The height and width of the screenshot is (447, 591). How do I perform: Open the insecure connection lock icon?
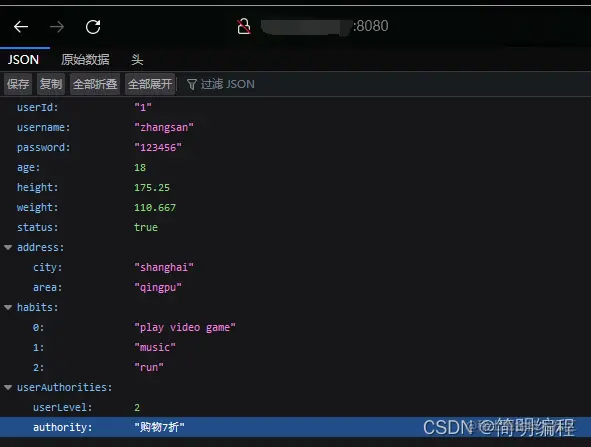(244, 26)
